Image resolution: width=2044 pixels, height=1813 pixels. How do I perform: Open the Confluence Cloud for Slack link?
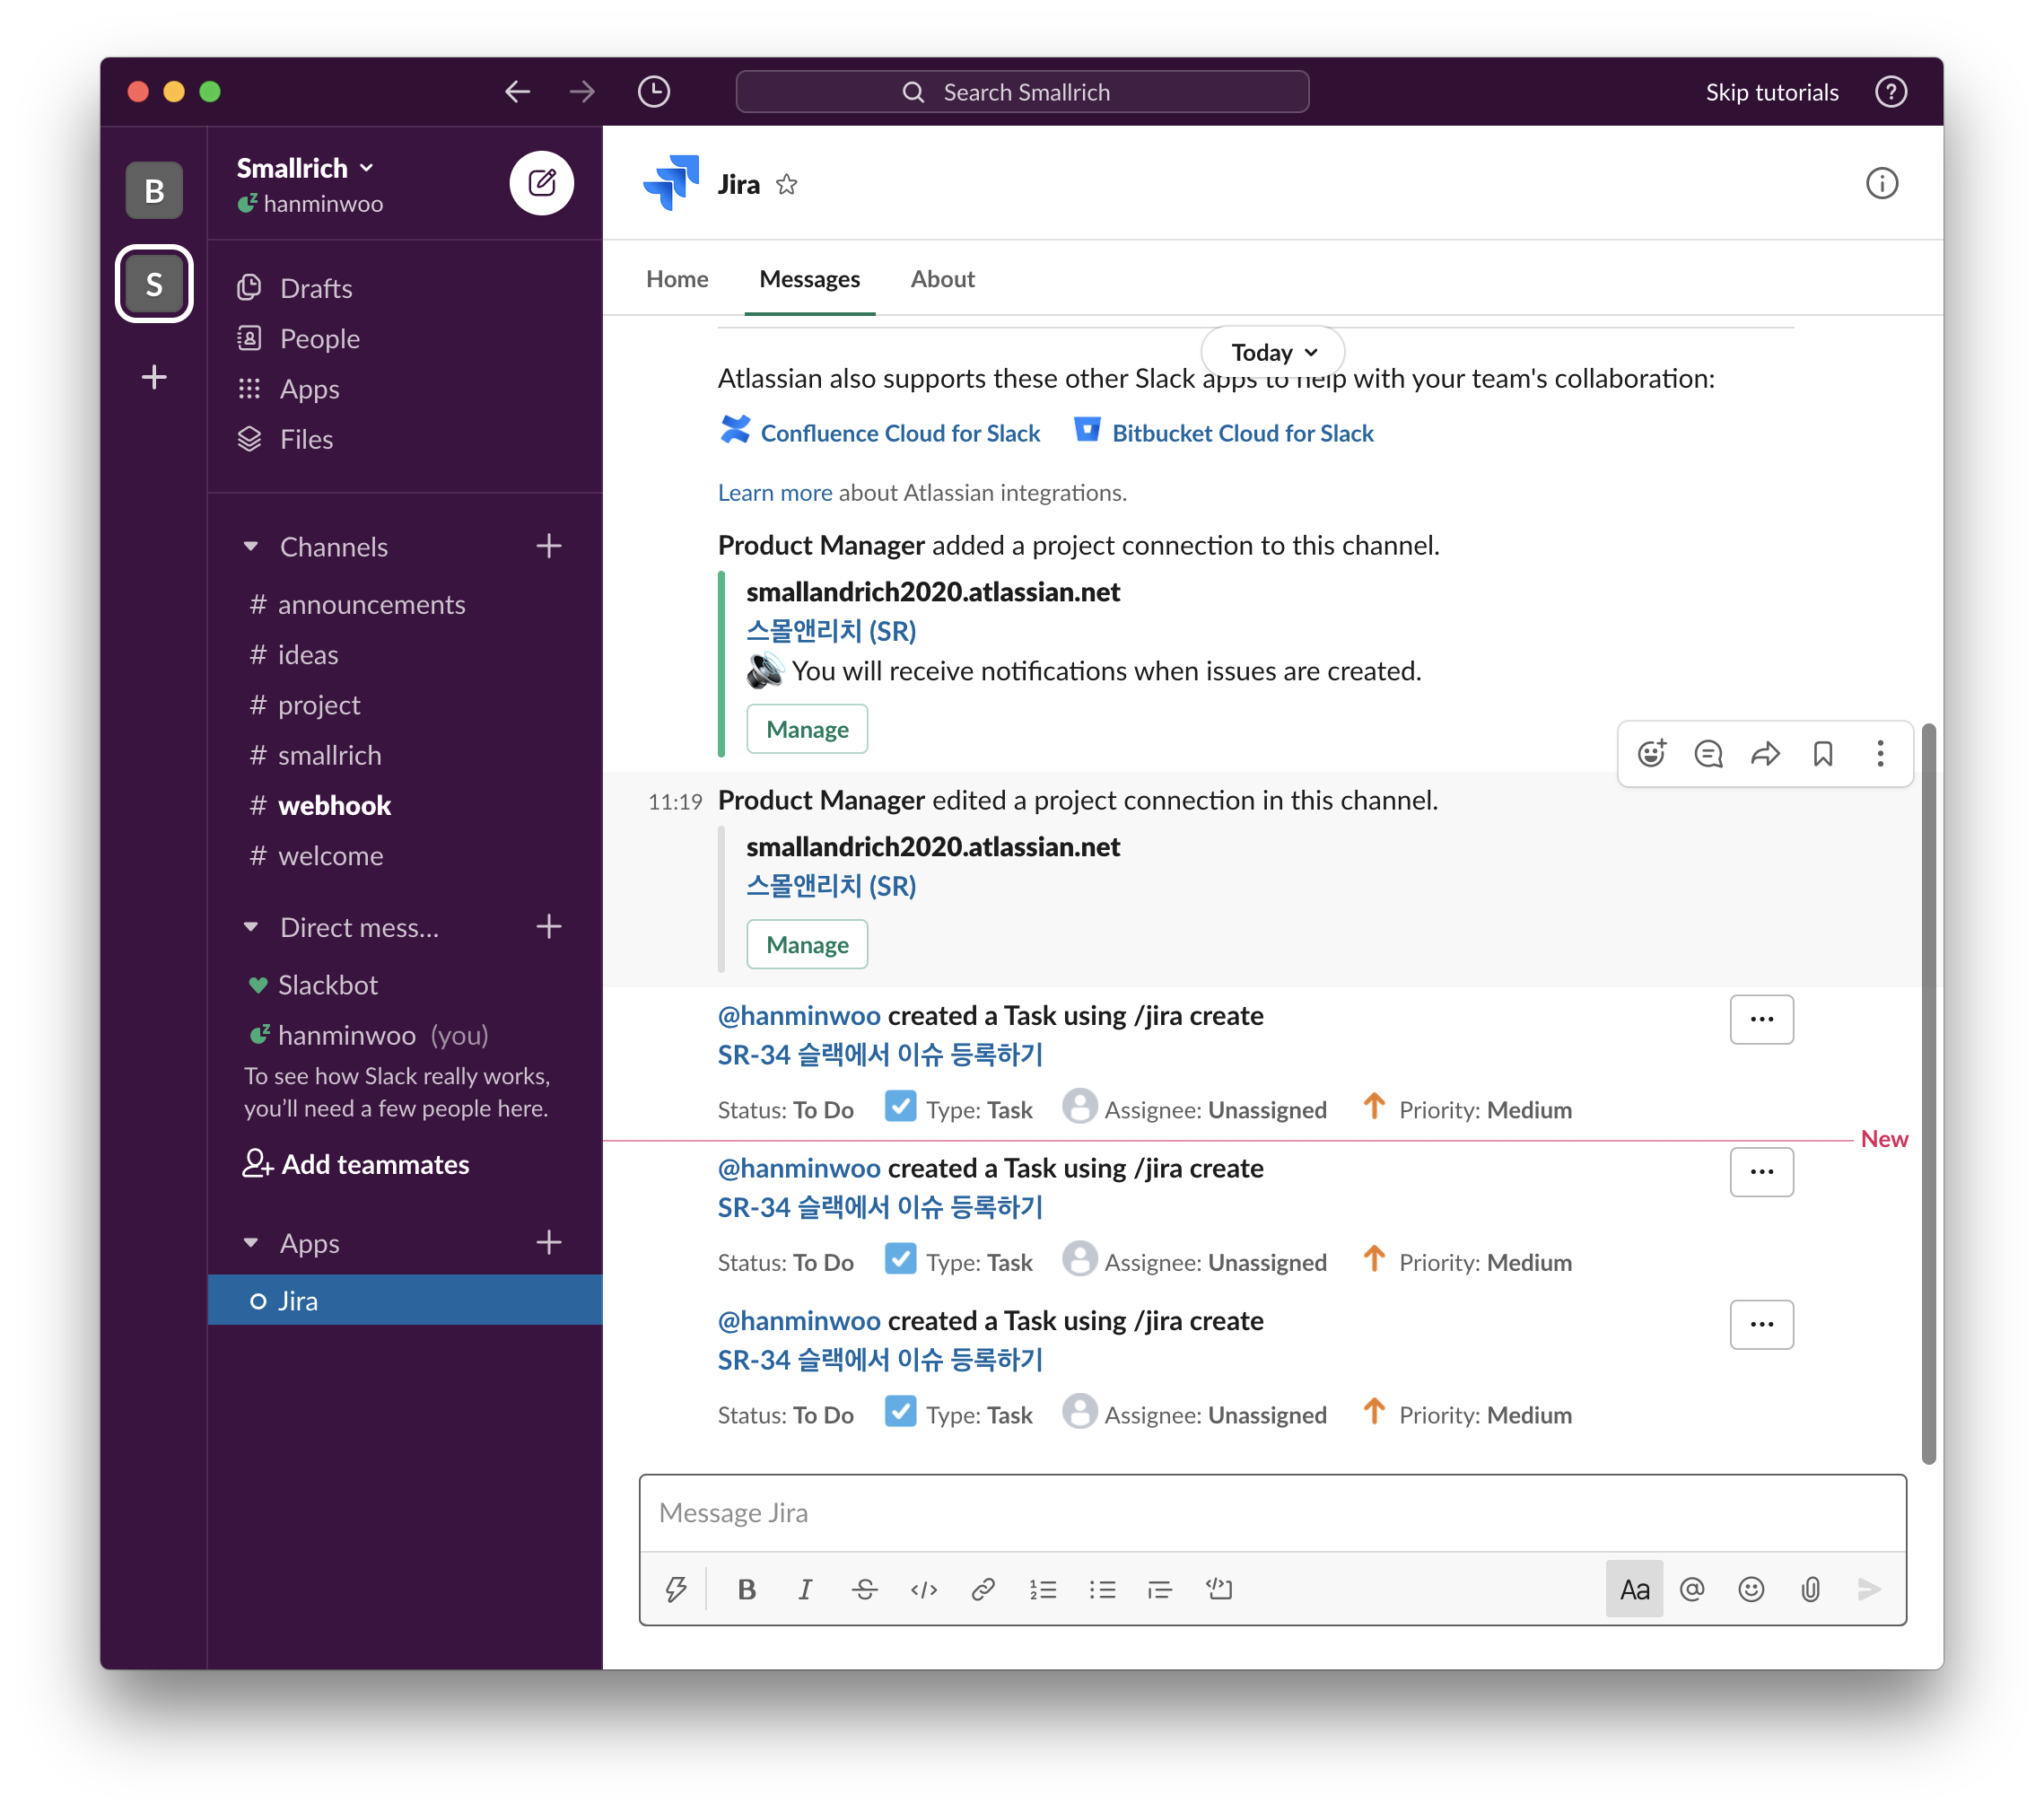tap(899, 433)
